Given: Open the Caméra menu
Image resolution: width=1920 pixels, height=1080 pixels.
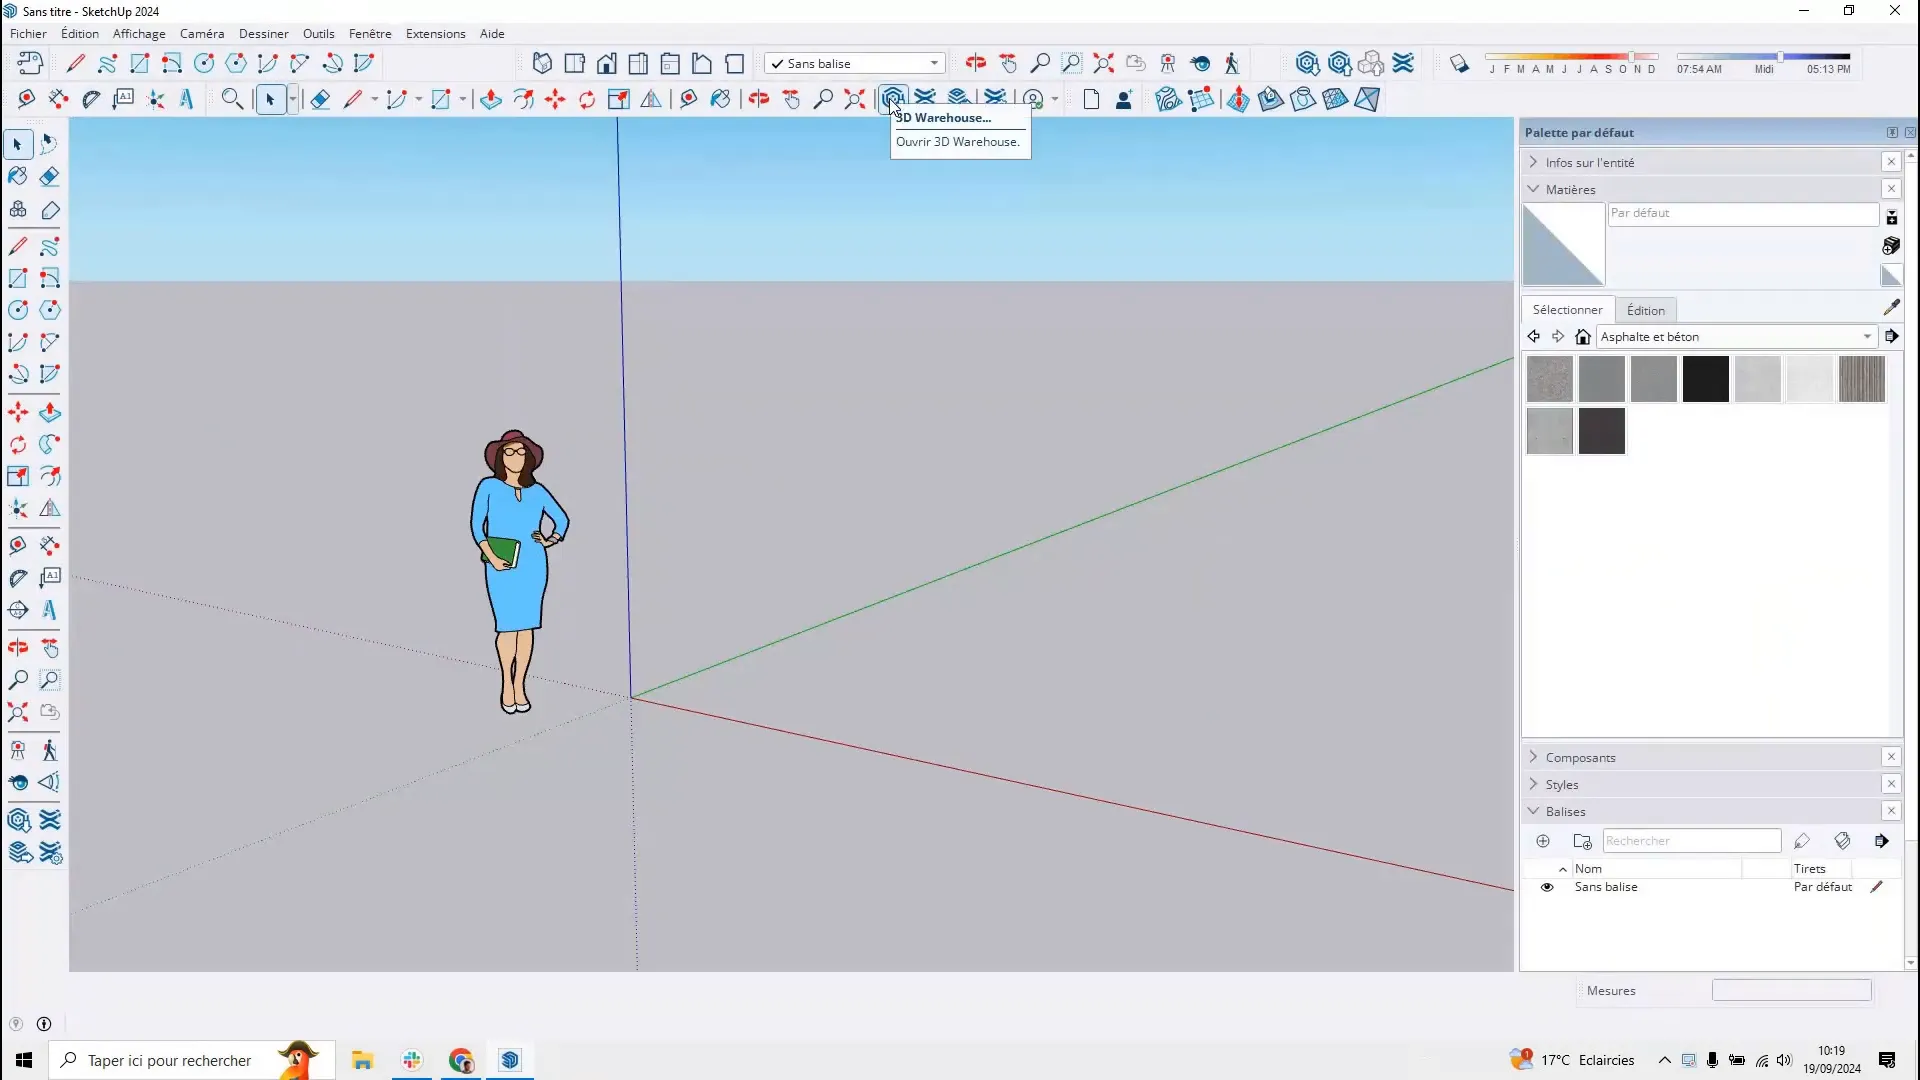Looking at the screenshot, I should coord(202,33).
